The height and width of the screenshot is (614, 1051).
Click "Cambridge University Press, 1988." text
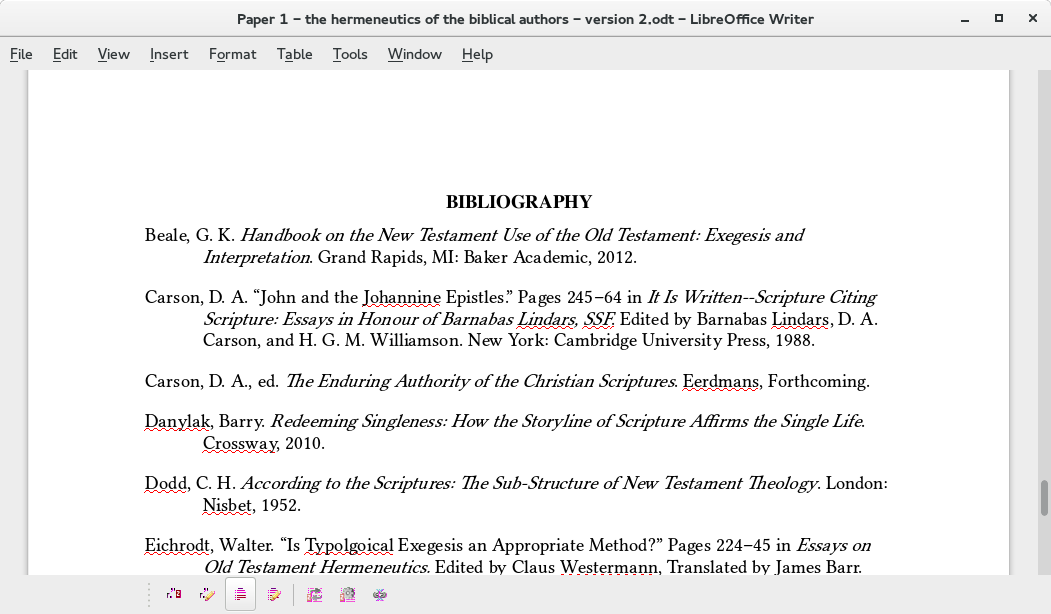(684, 341)
